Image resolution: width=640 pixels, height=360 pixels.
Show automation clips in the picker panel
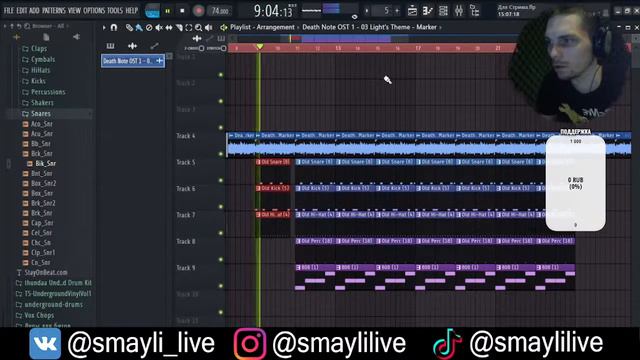[x=154, y=46]
